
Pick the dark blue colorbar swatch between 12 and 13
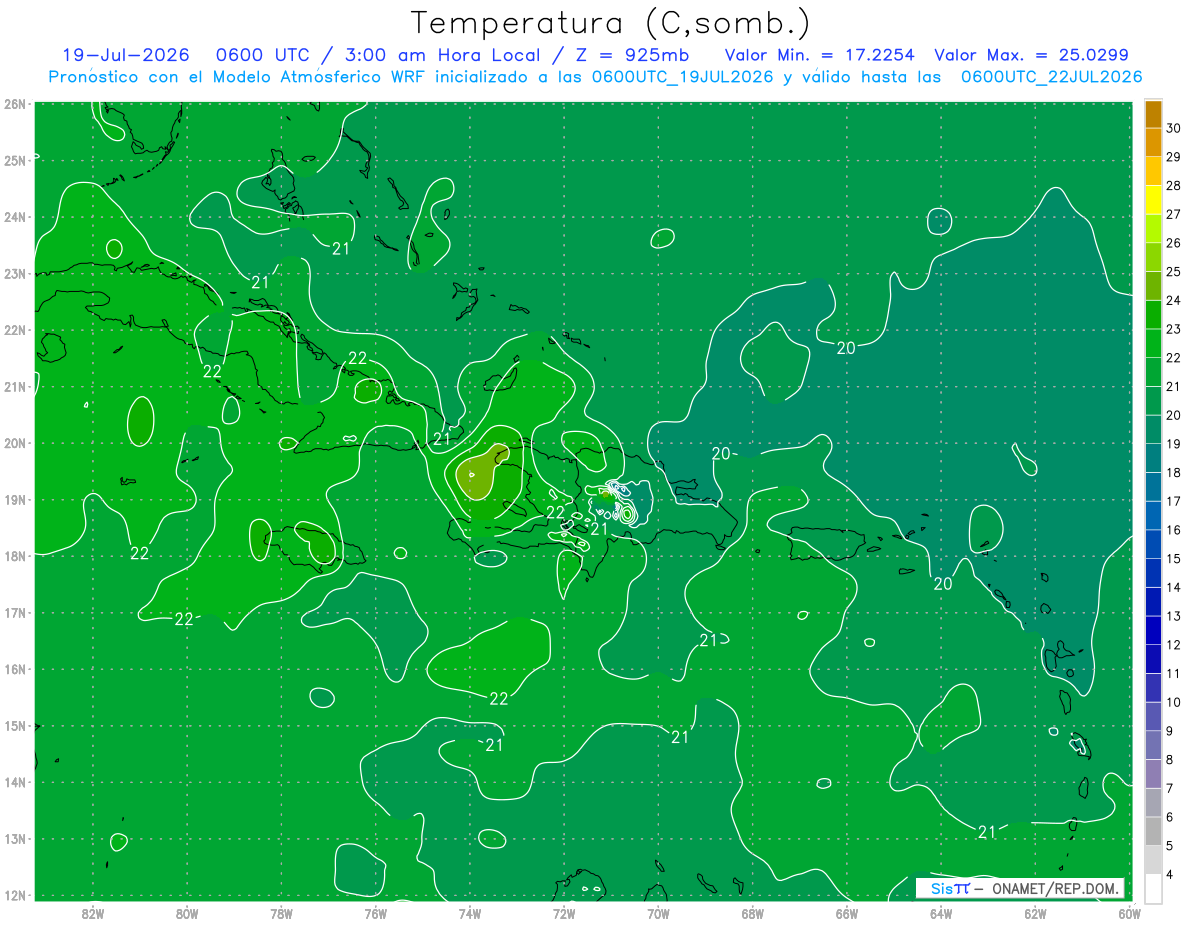point(1153,630)
